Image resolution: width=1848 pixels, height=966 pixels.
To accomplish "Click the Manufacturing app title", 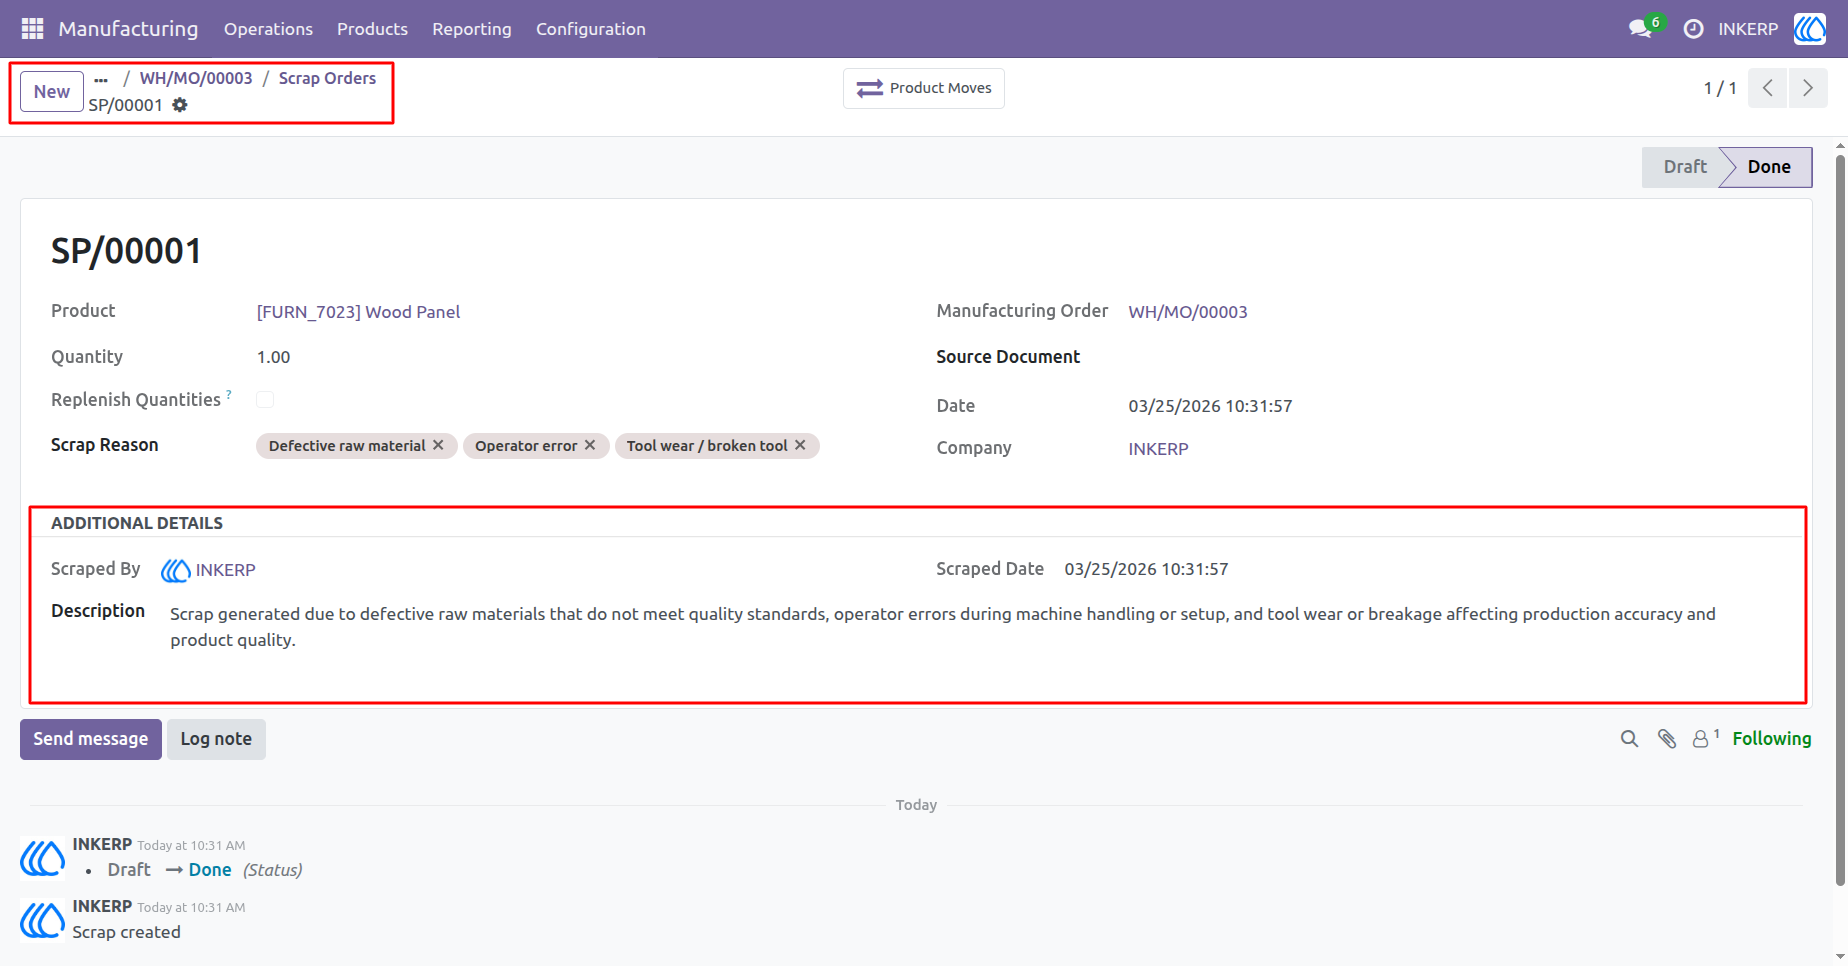I will point(128,29).
